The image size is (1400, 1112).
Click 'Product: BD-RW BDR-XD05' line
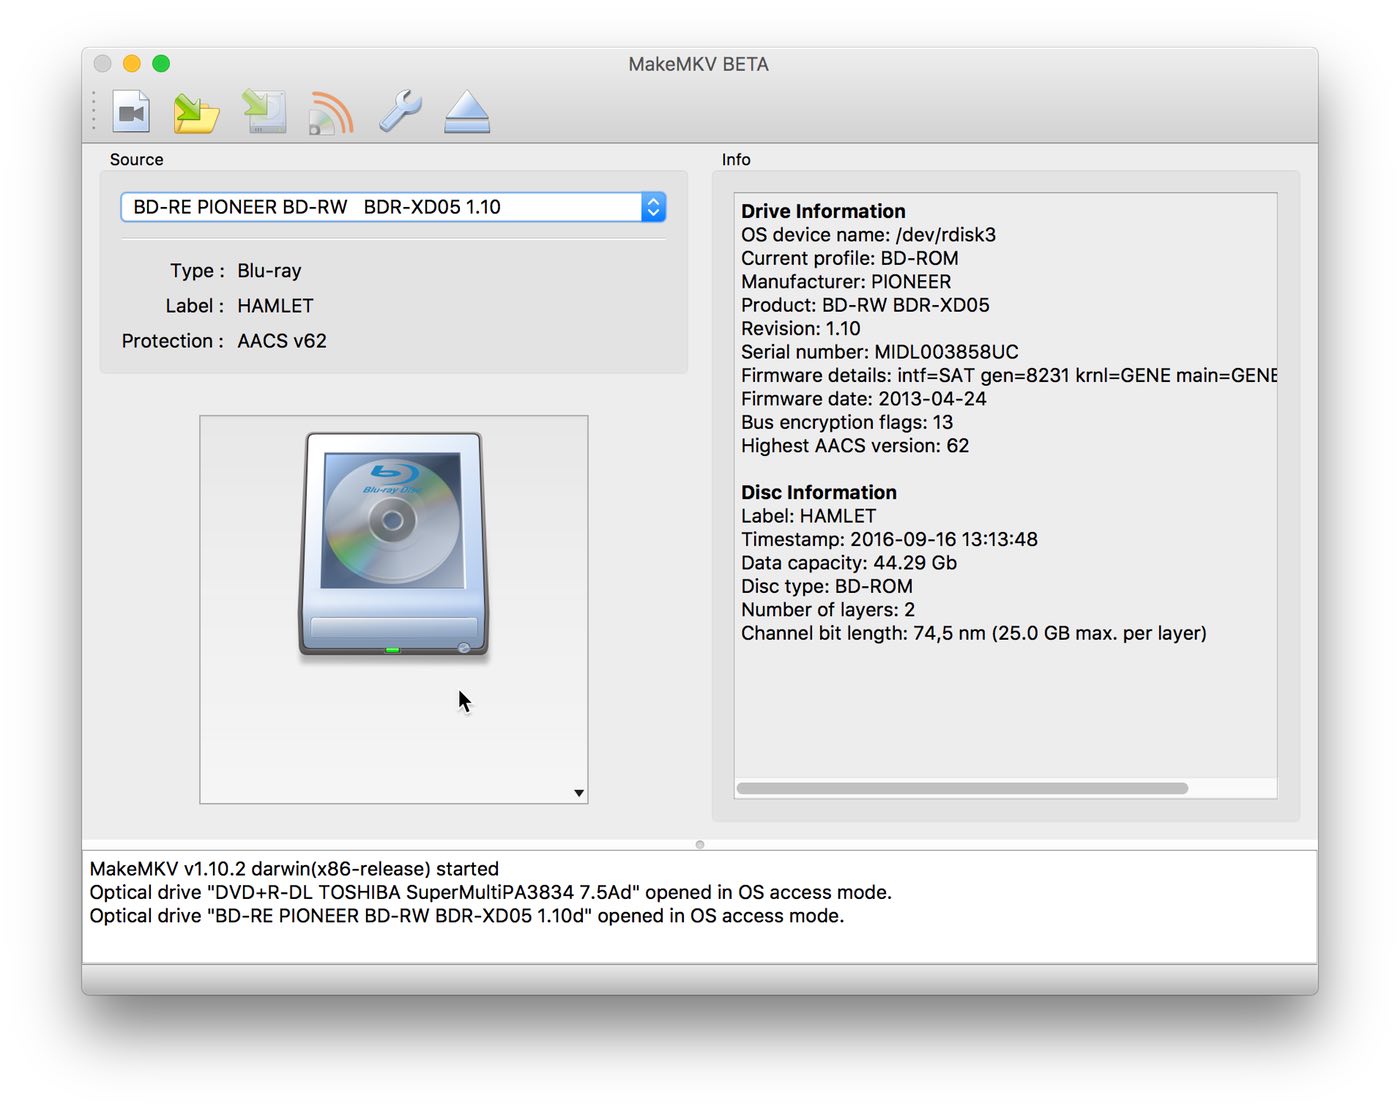[x=865, y=305]
